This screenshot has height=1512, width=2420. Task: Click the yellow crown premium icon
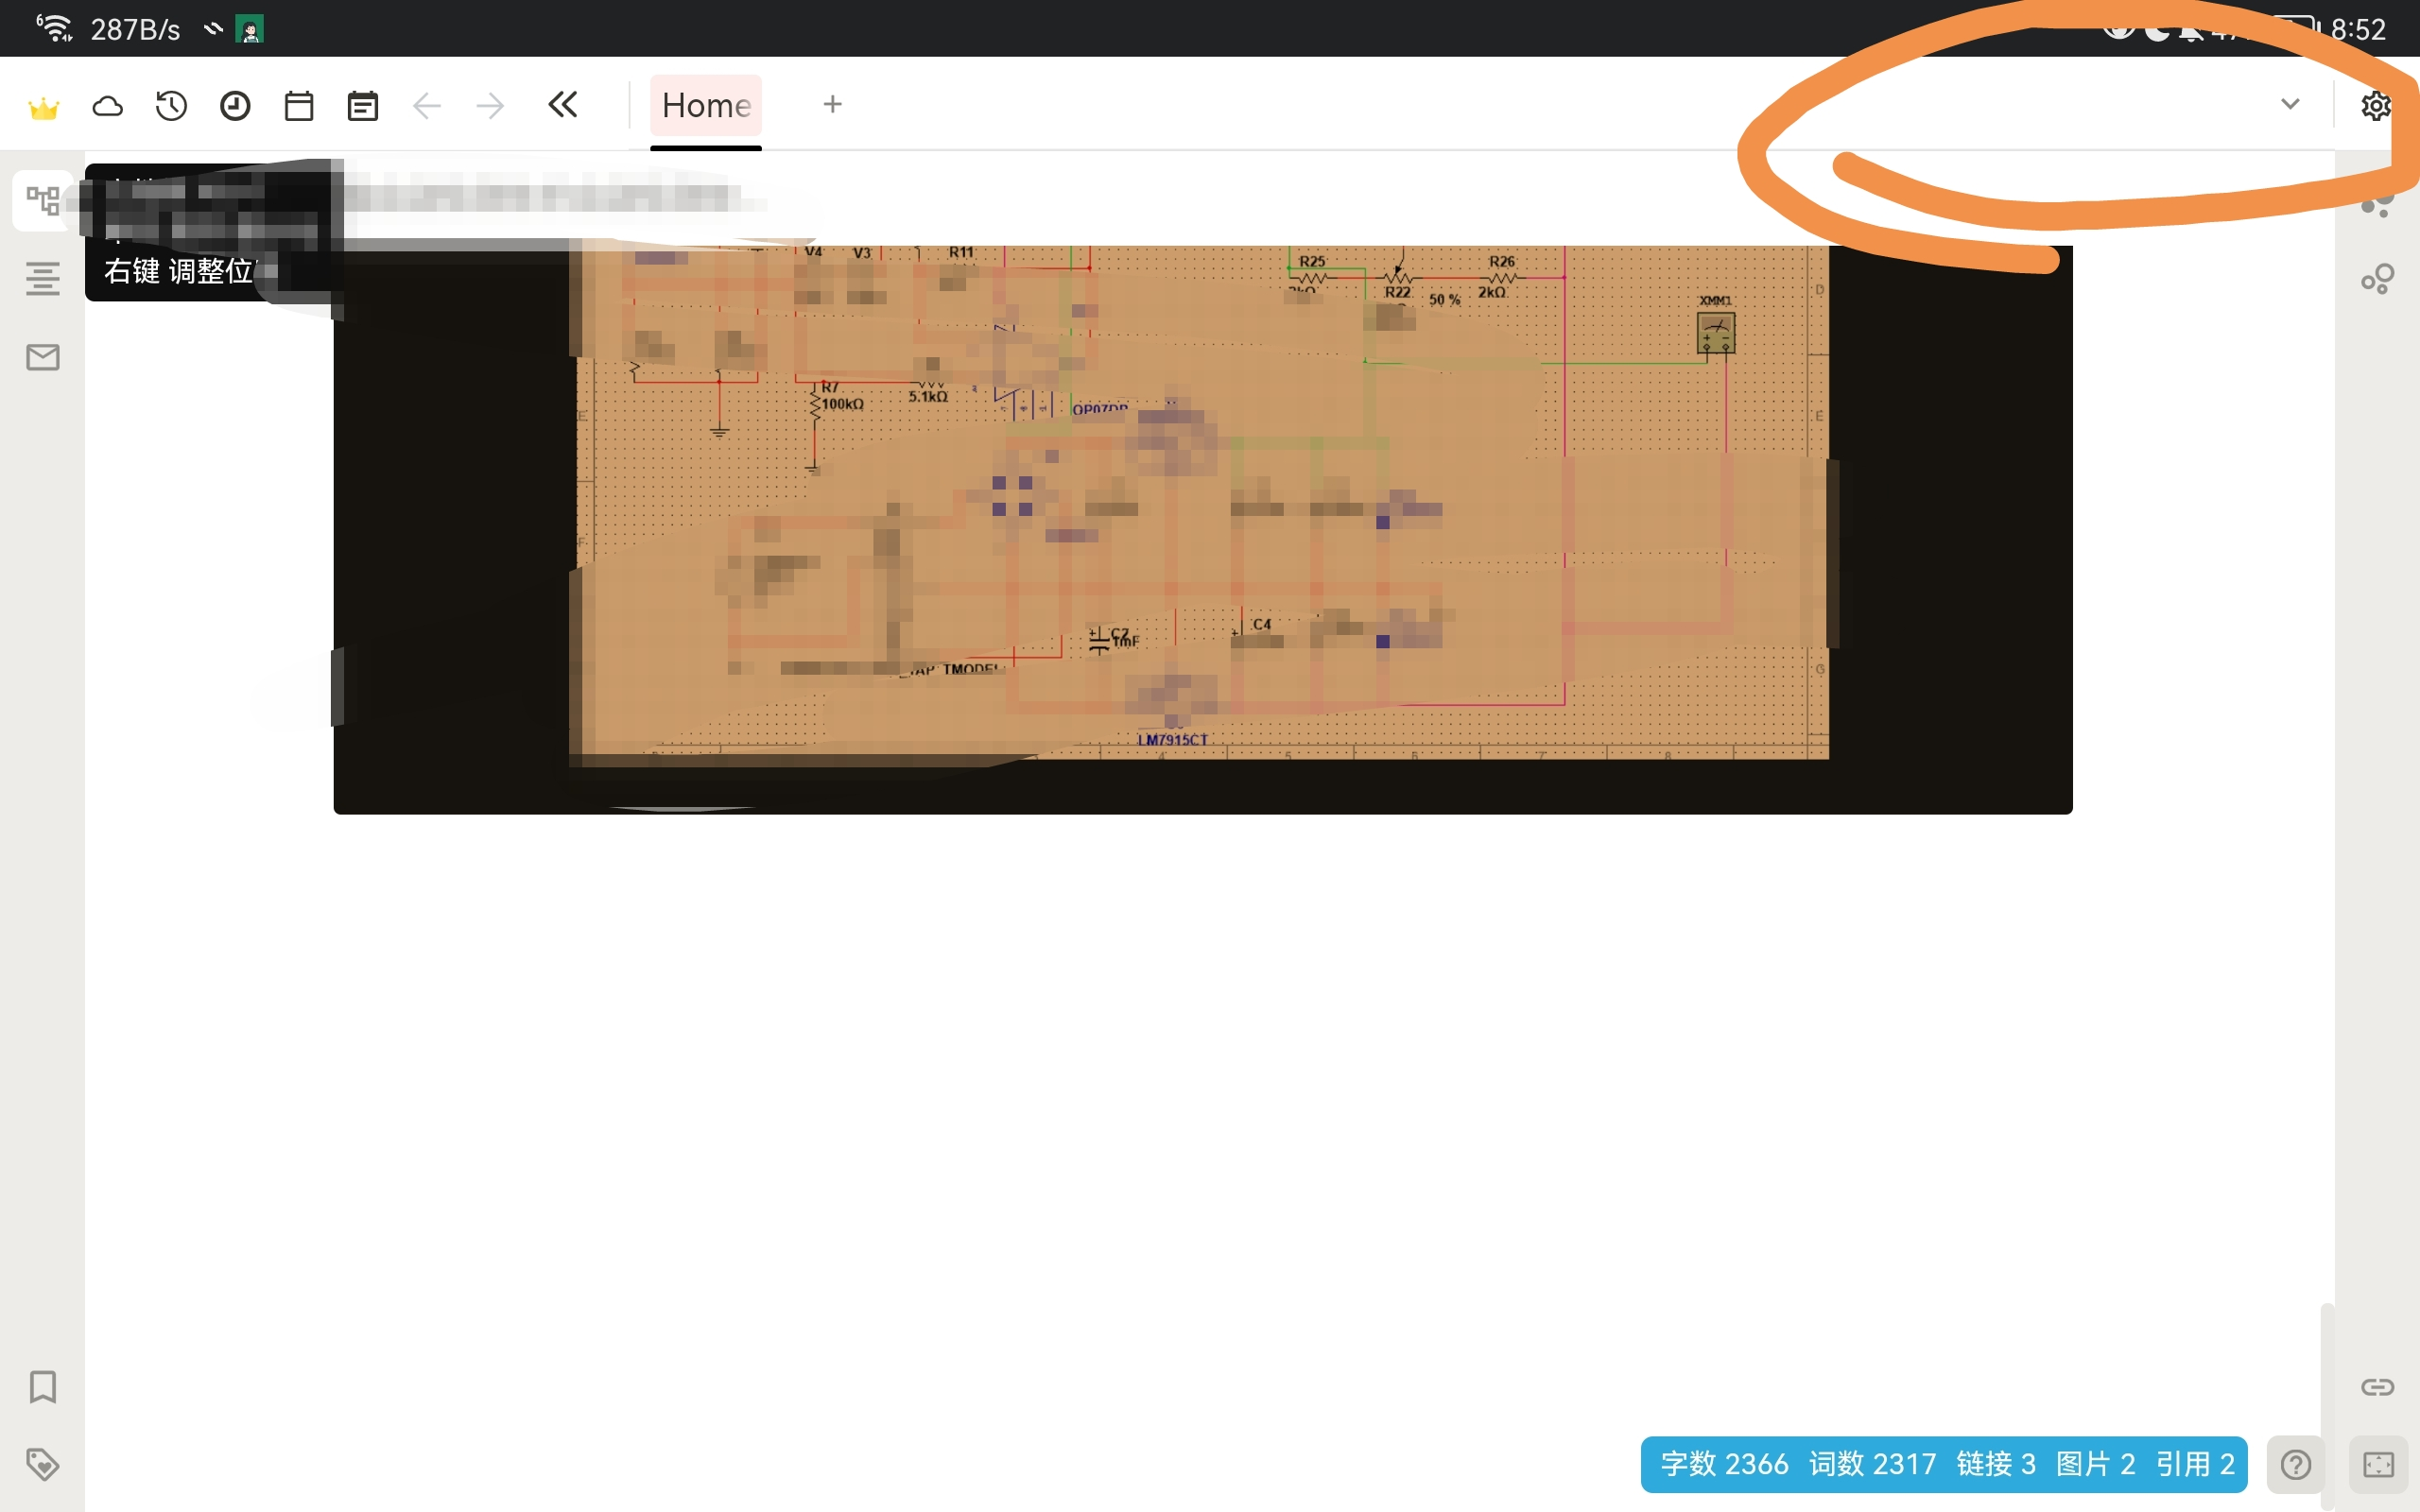[x=43, y=106]
